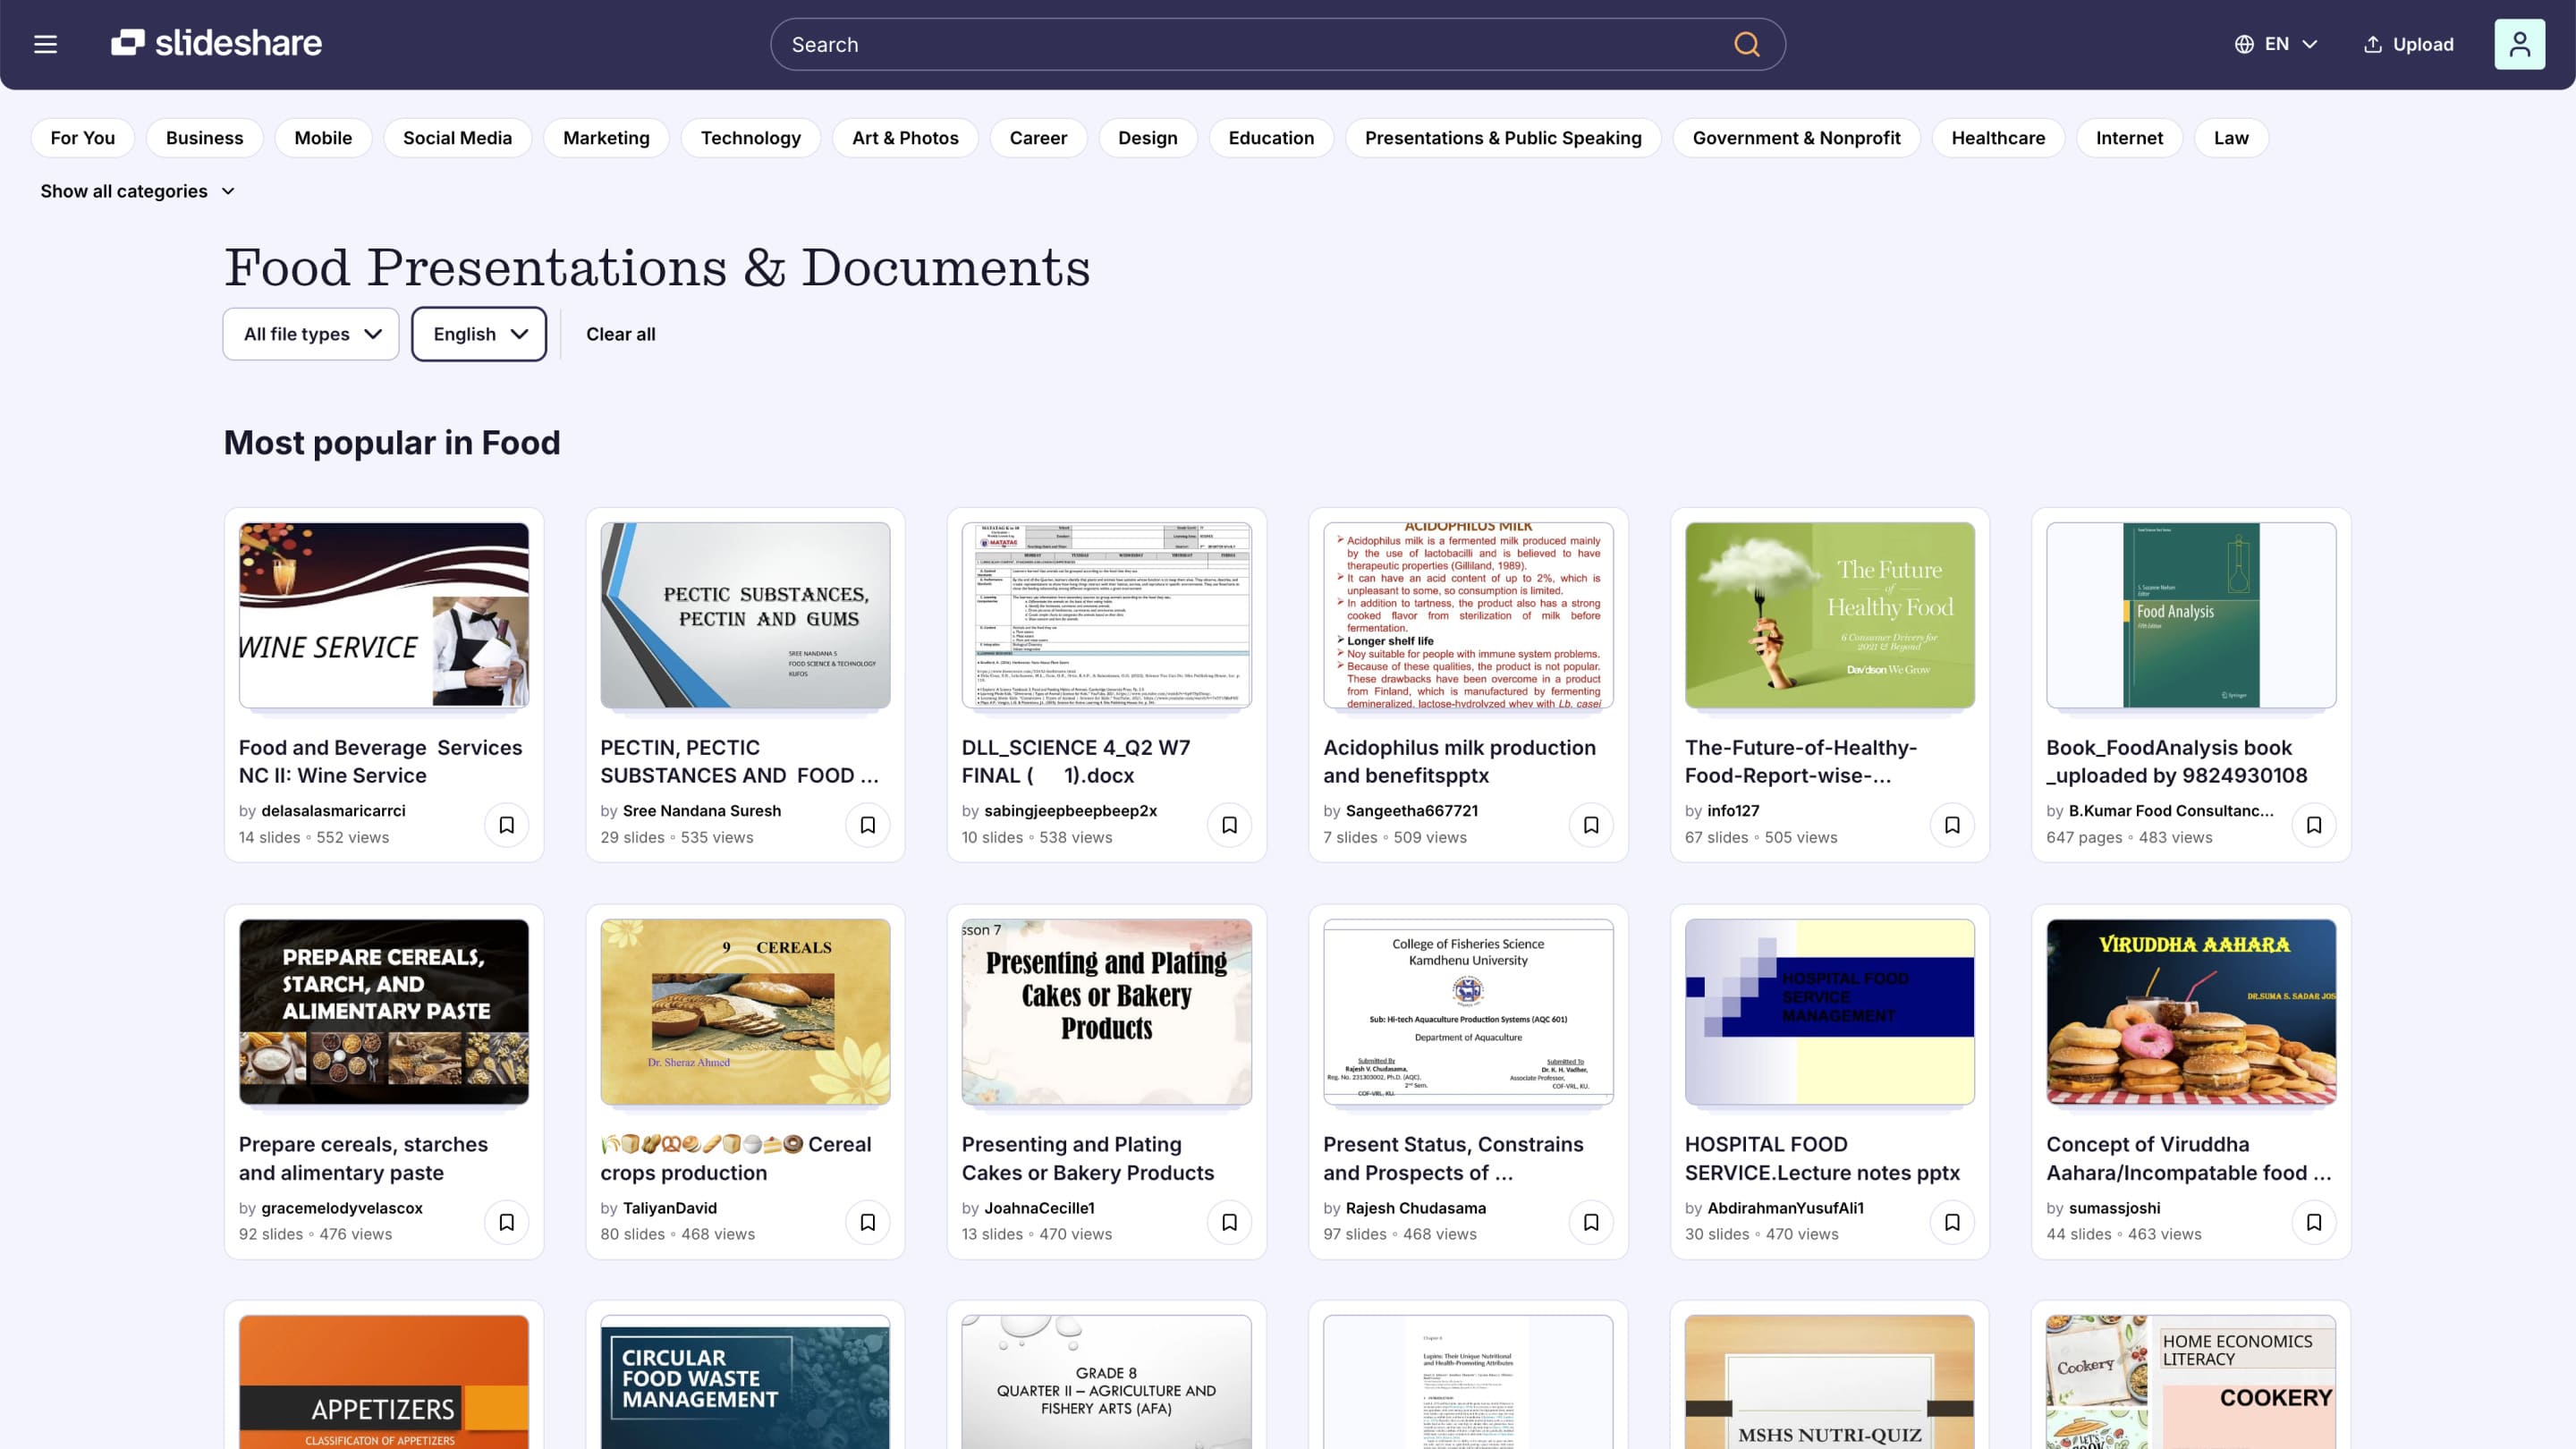Switch to the Healthcare category
Image resolution: width=2576 pixels, height=1449 pixels.
[x=1998, y=137]
